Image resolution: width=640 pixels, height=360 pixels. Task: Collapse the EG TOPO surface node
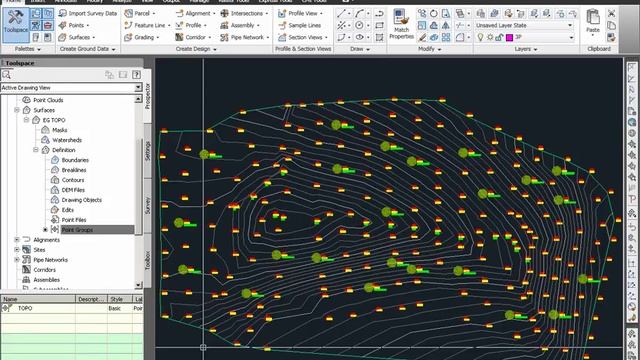click(x=26, y=120)
